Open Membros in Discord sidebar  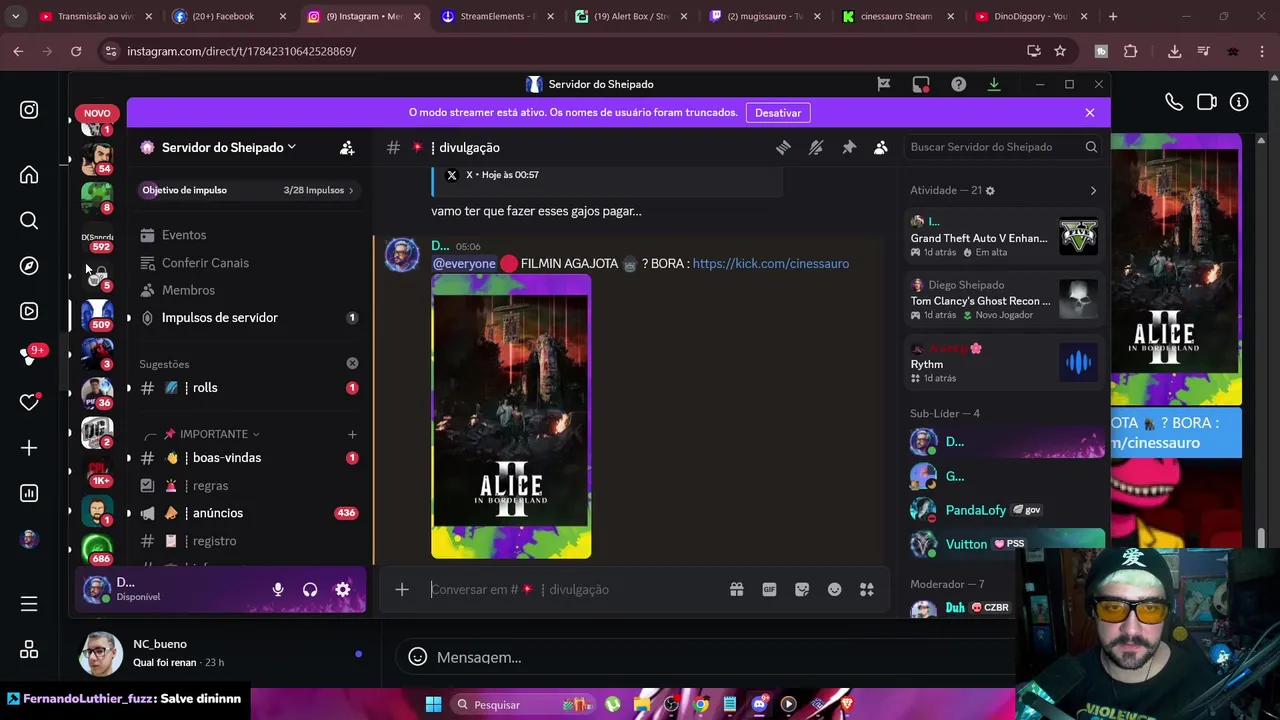[188, 290]
